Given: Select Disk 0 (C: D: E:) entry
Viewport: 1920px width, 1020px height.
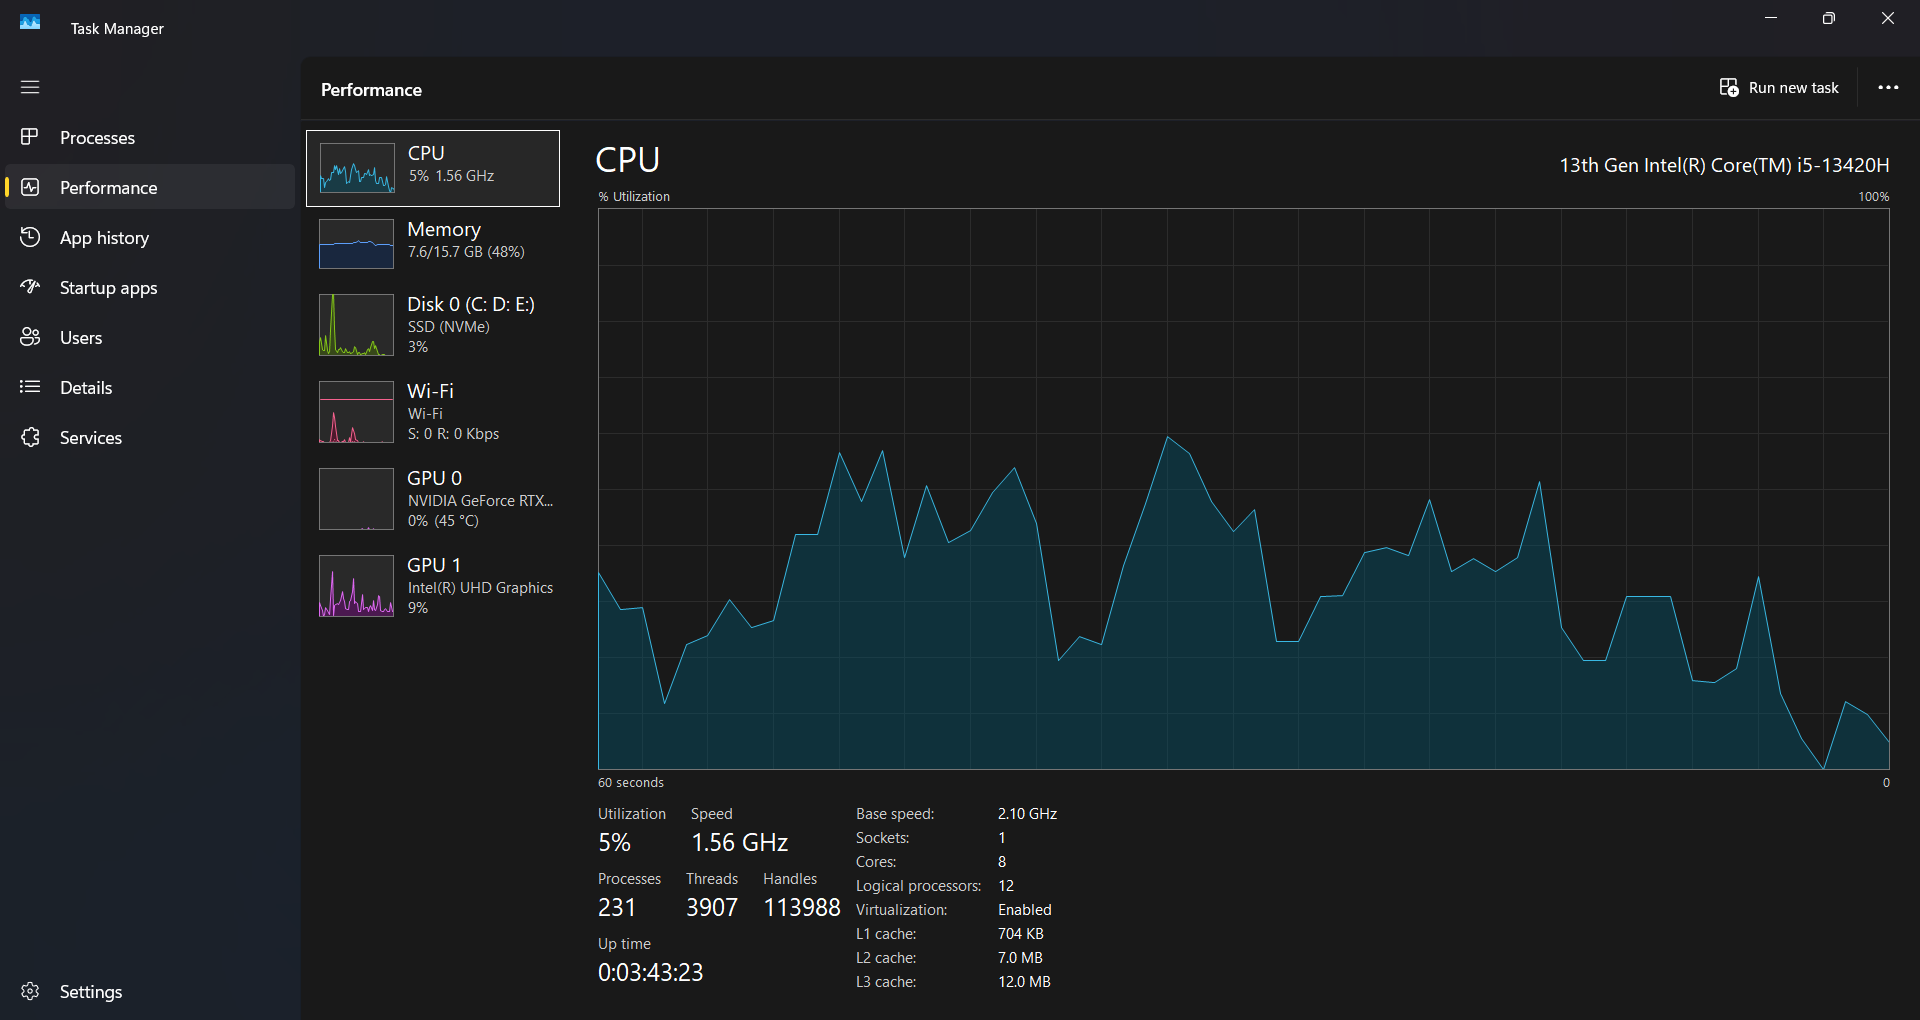Looking at the screenshot, I should pos(433,325).
